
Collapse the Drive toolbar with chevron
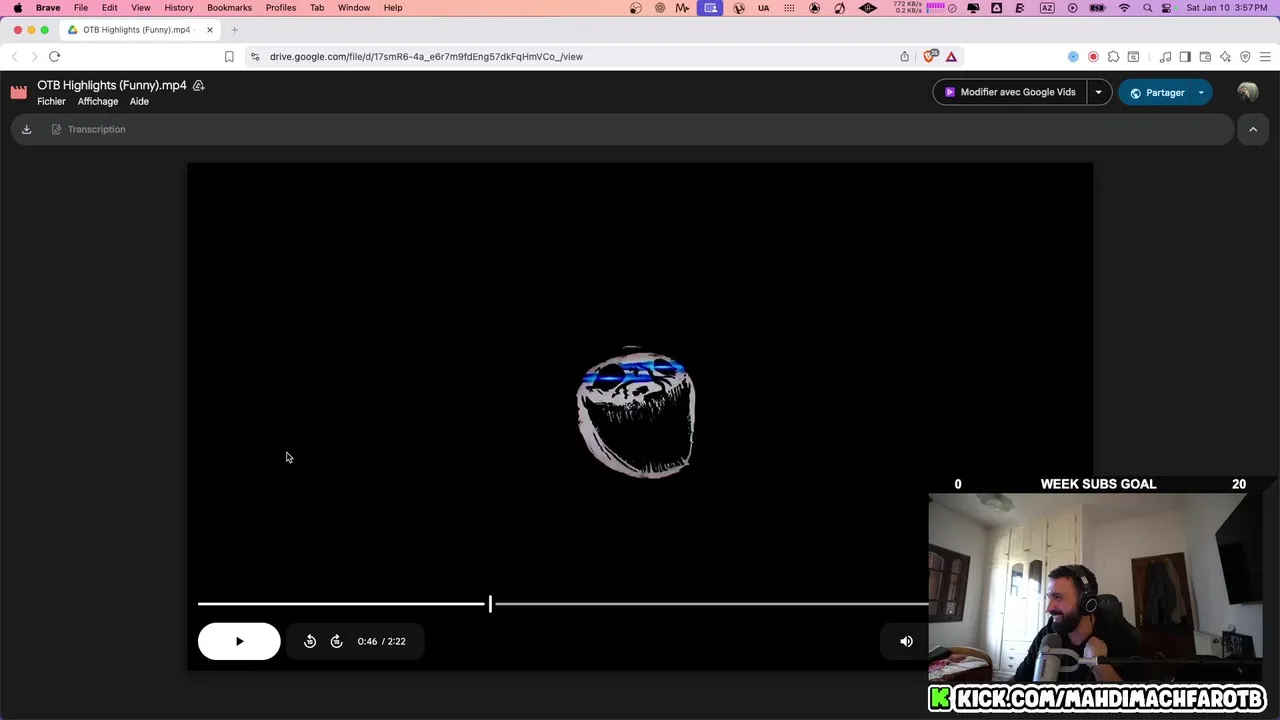[1253, 129]
